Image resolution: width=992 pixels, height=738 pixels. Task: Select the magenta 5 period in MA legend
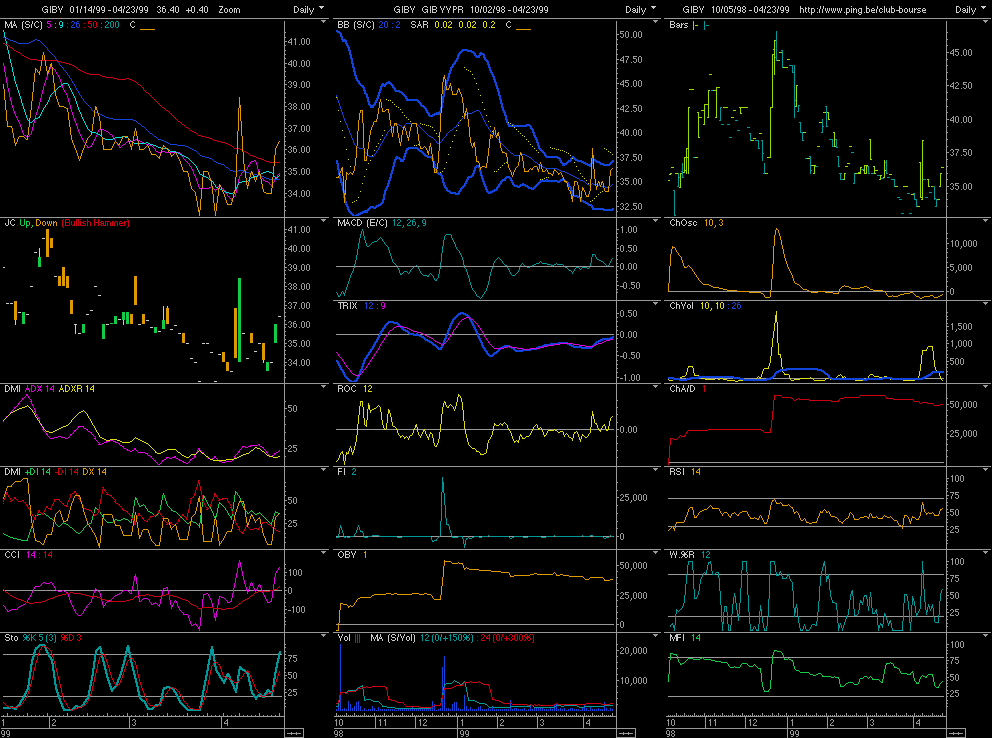click(49, 25)
